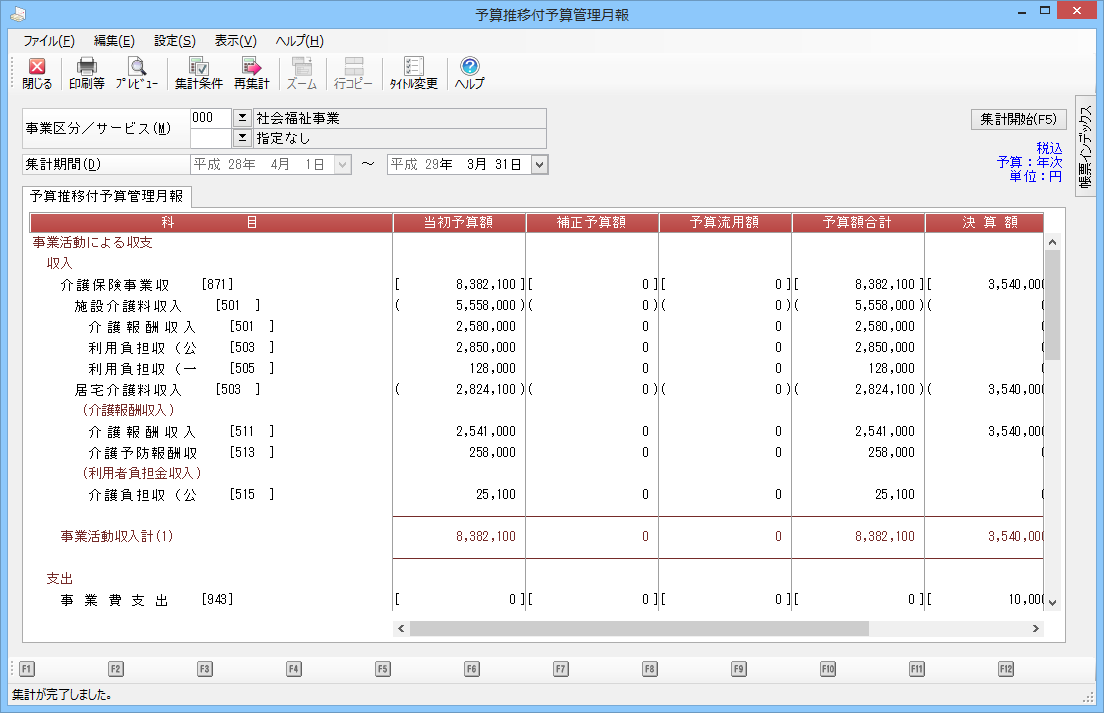Click the 集計開始(F5) button
1104x713 pixels.
click(1018, 119)
